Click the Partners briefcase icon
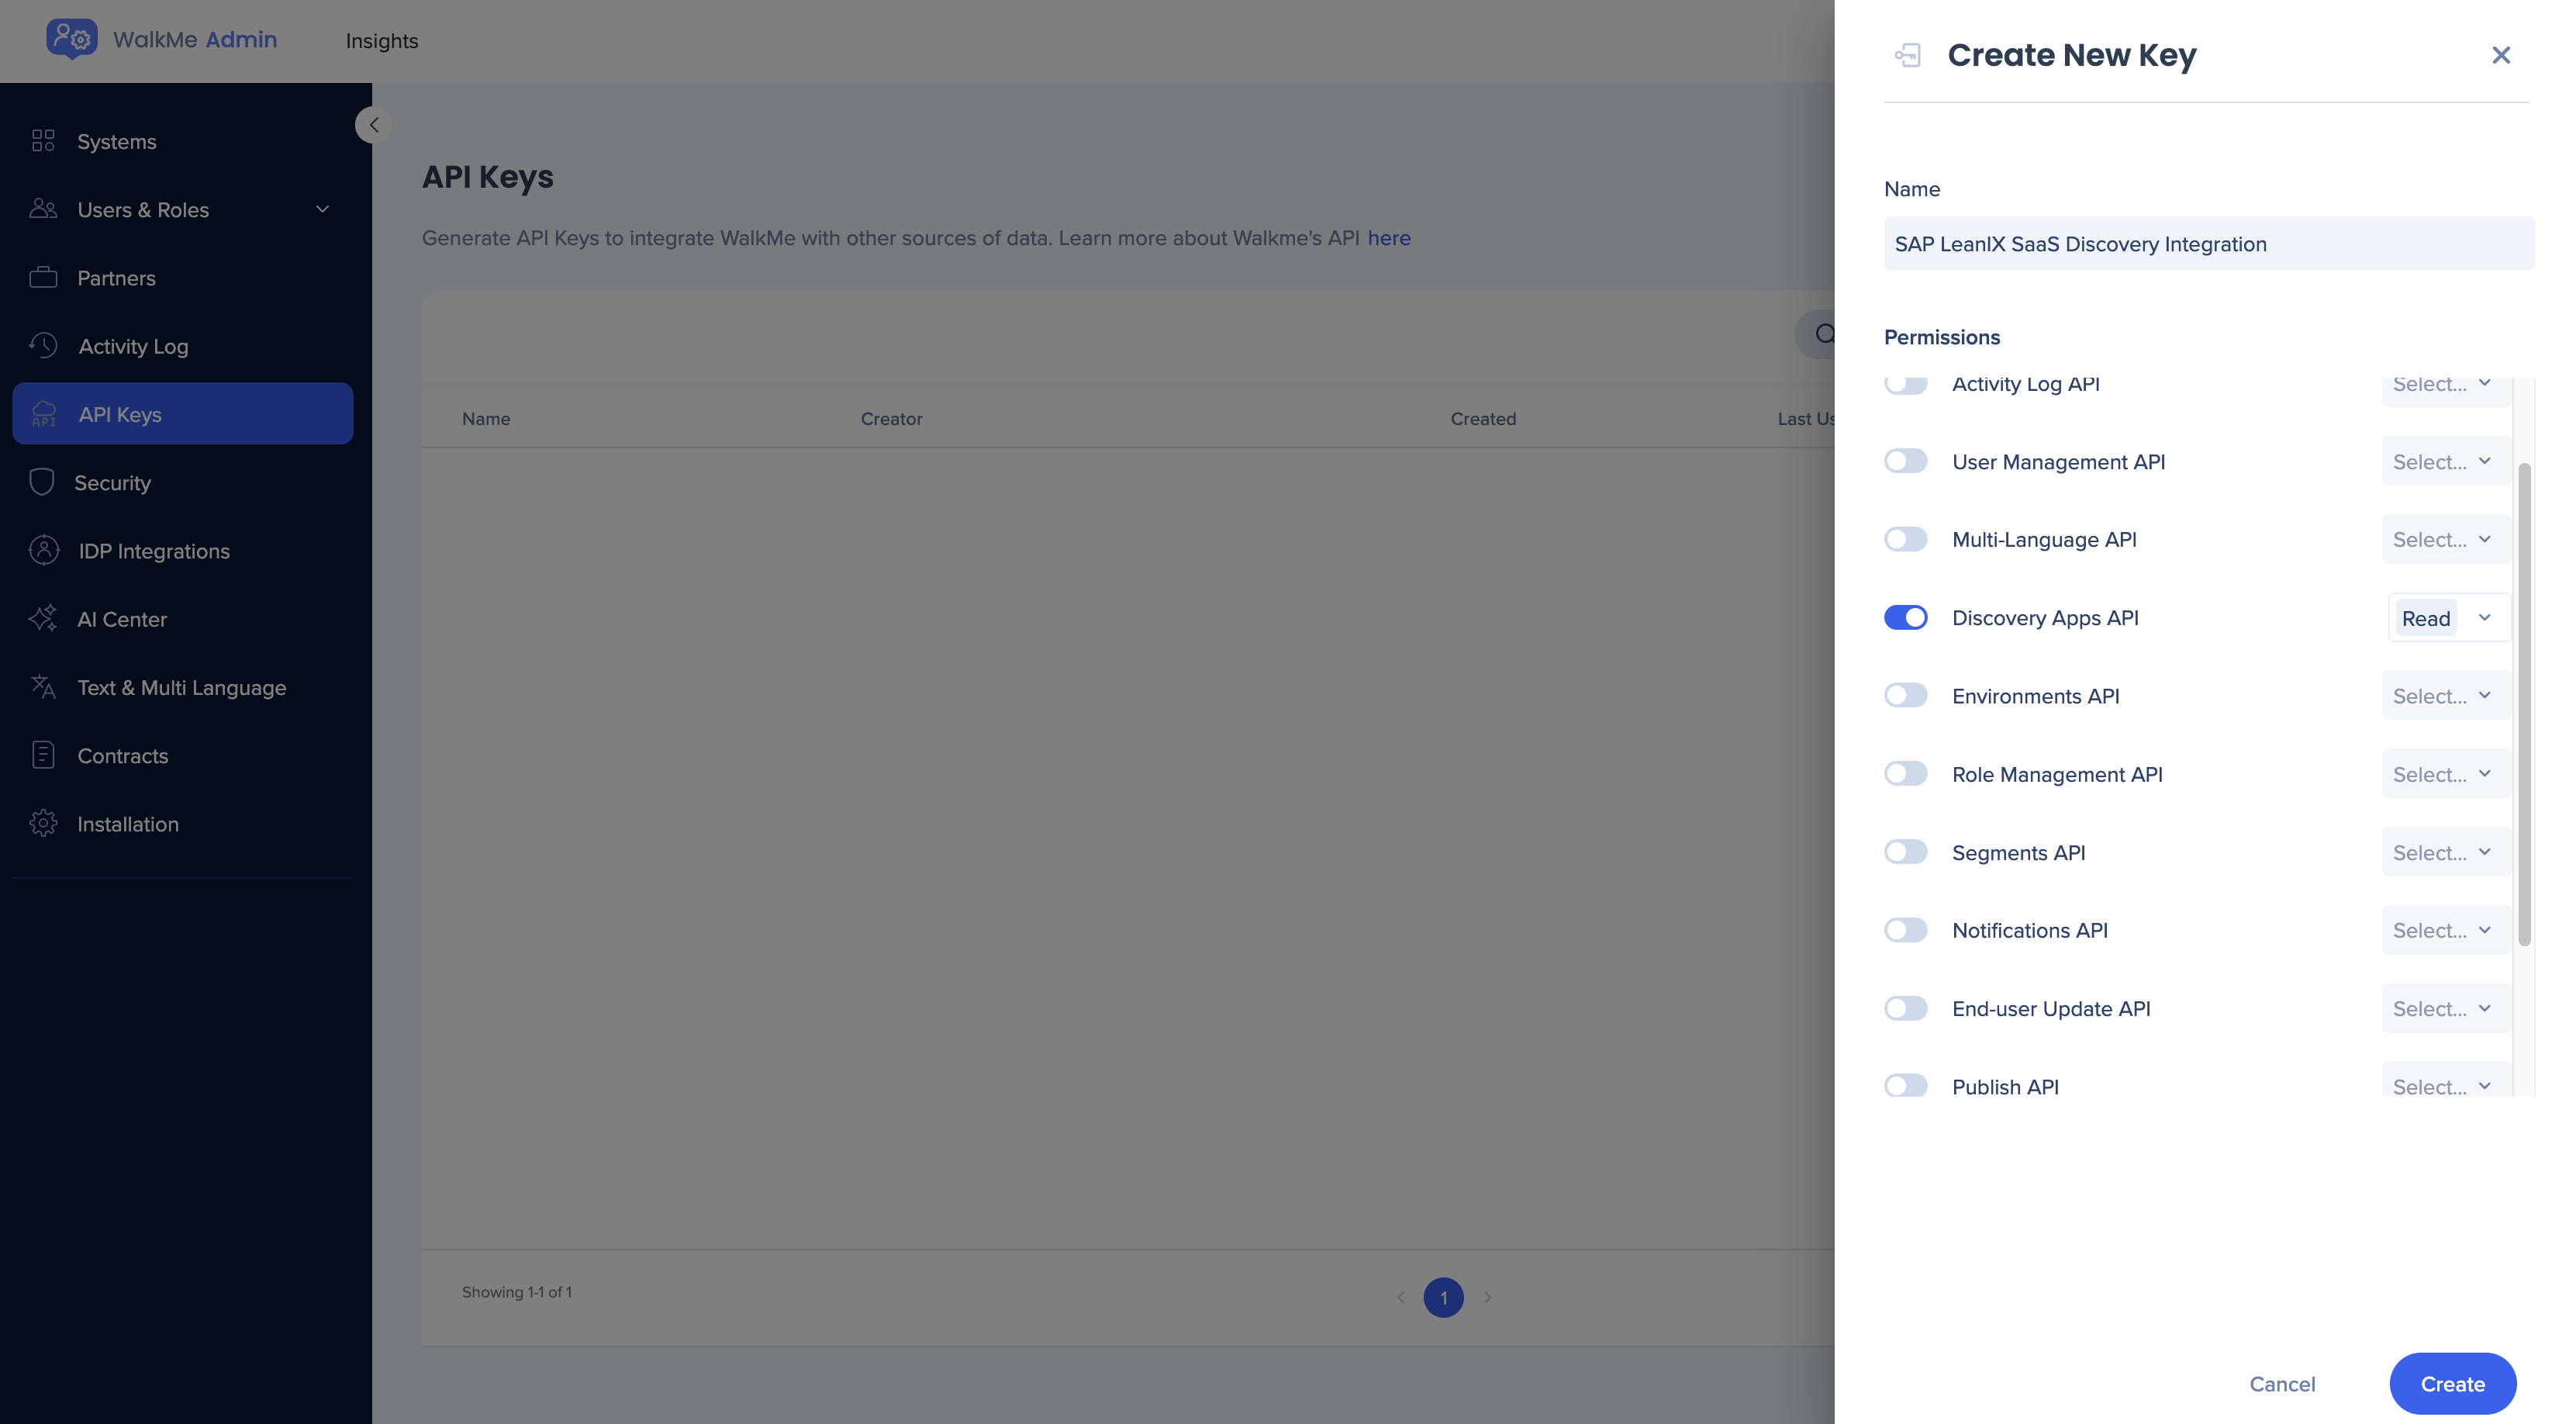Viewport: 2576px width, 1424px height. pos(43,277)
